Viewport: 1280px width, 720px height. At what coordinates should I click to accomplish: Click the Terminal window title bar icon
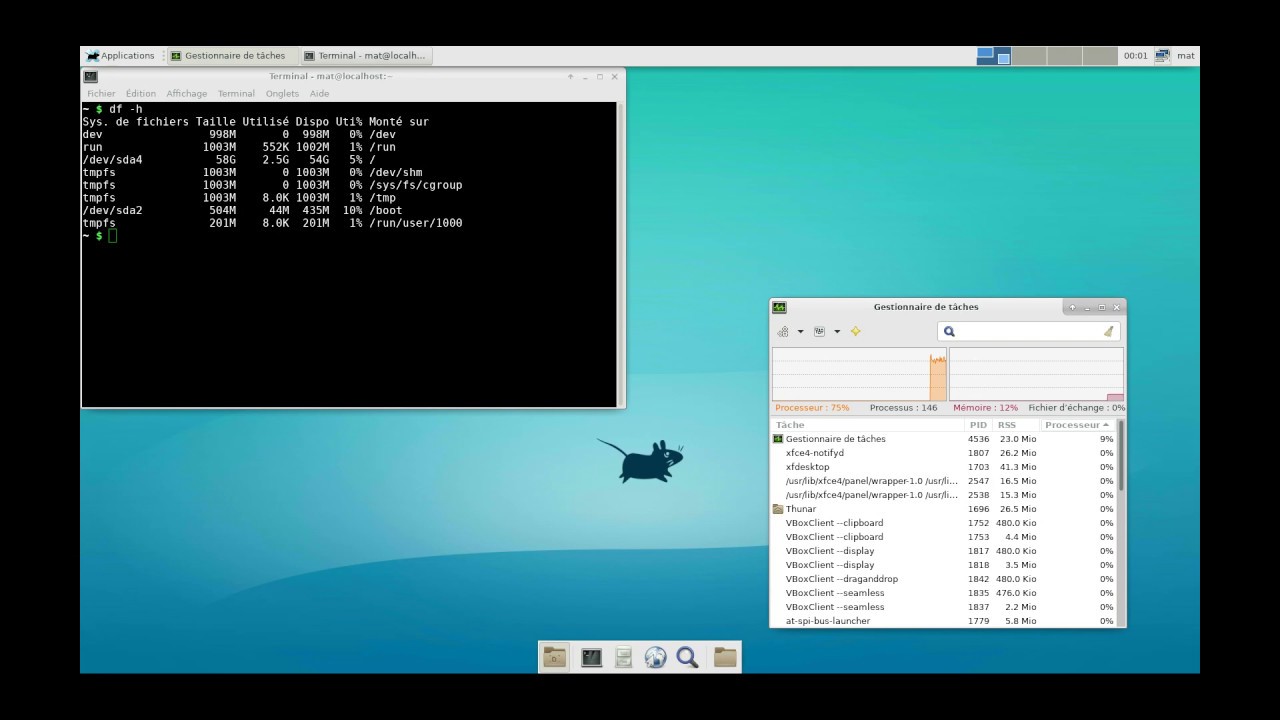(x=91, y=76)
